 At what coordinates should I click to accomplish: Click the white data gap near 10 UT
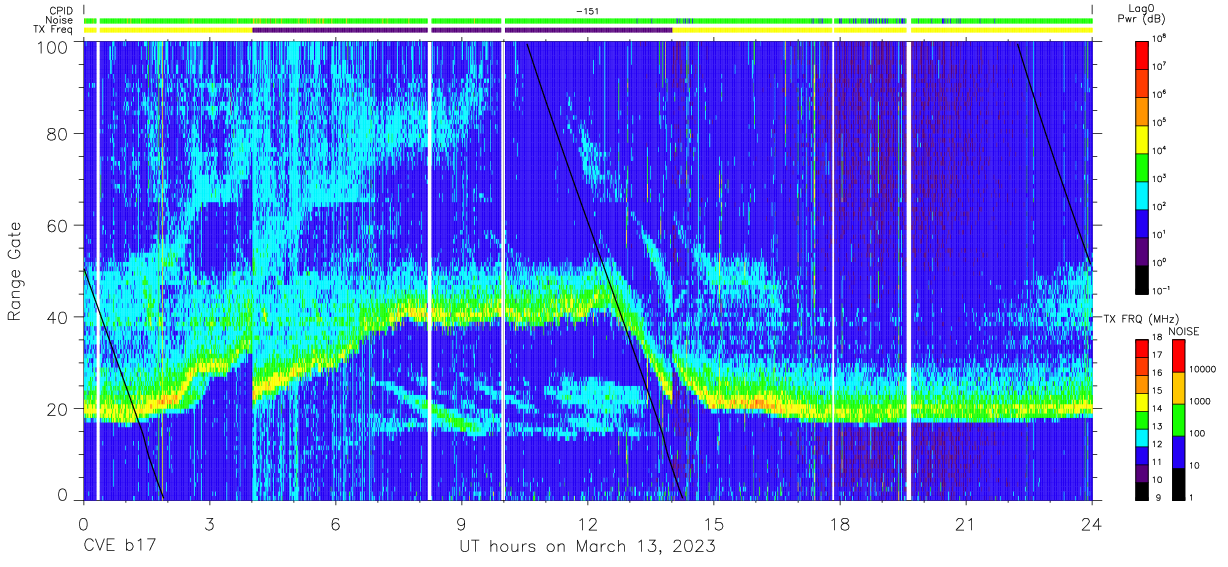point(502,270)
